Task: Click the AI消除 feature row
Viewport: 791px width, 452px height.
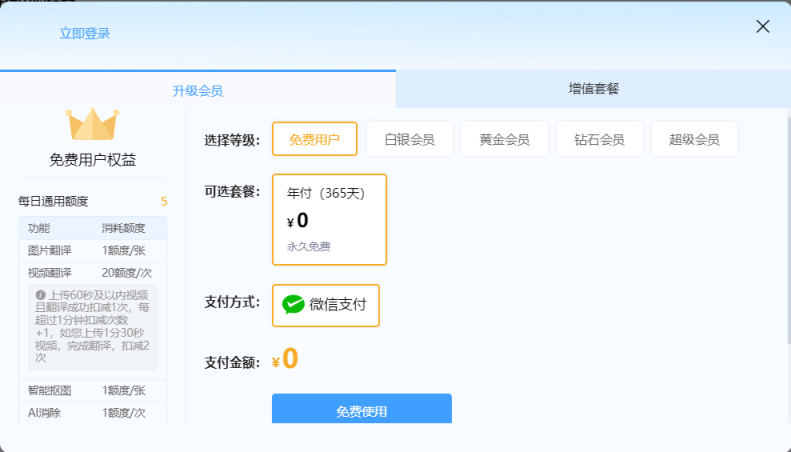Action: (92, 412)
